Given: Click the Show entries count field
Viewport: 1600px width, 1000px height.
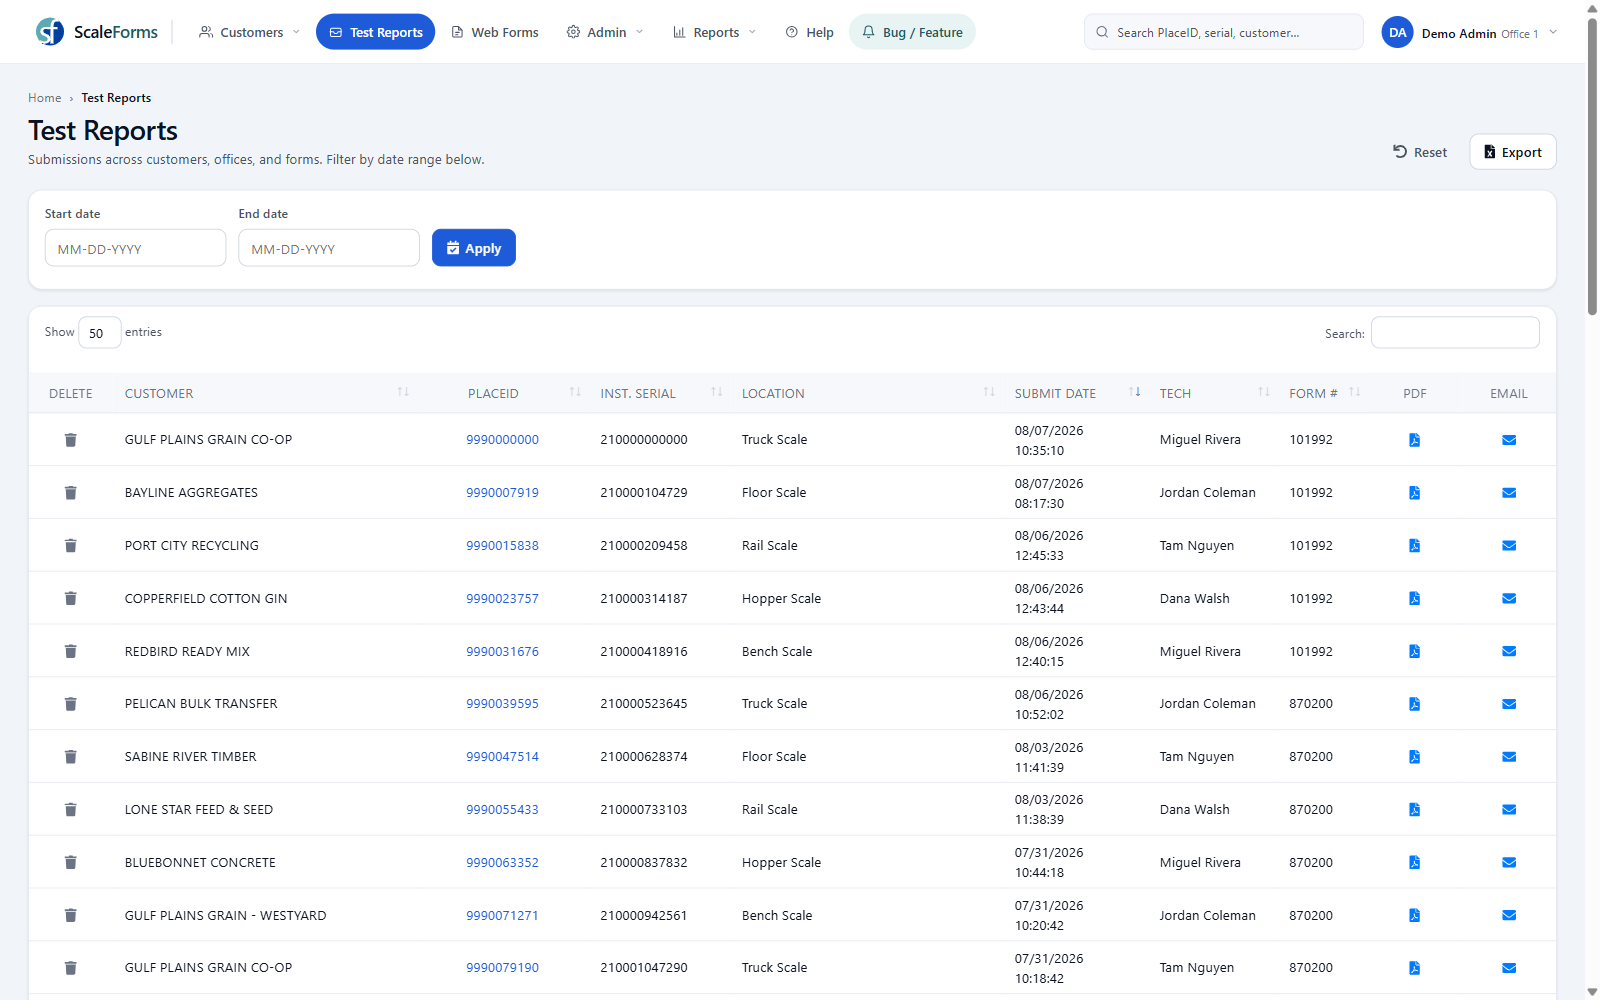Looking at the screenshot, I should [100, 333].
